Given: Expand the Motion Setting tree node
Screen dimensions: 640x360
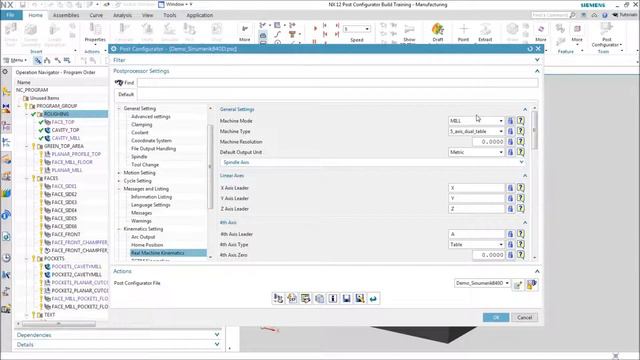Looking at the screenshot, I should [120, 173].
